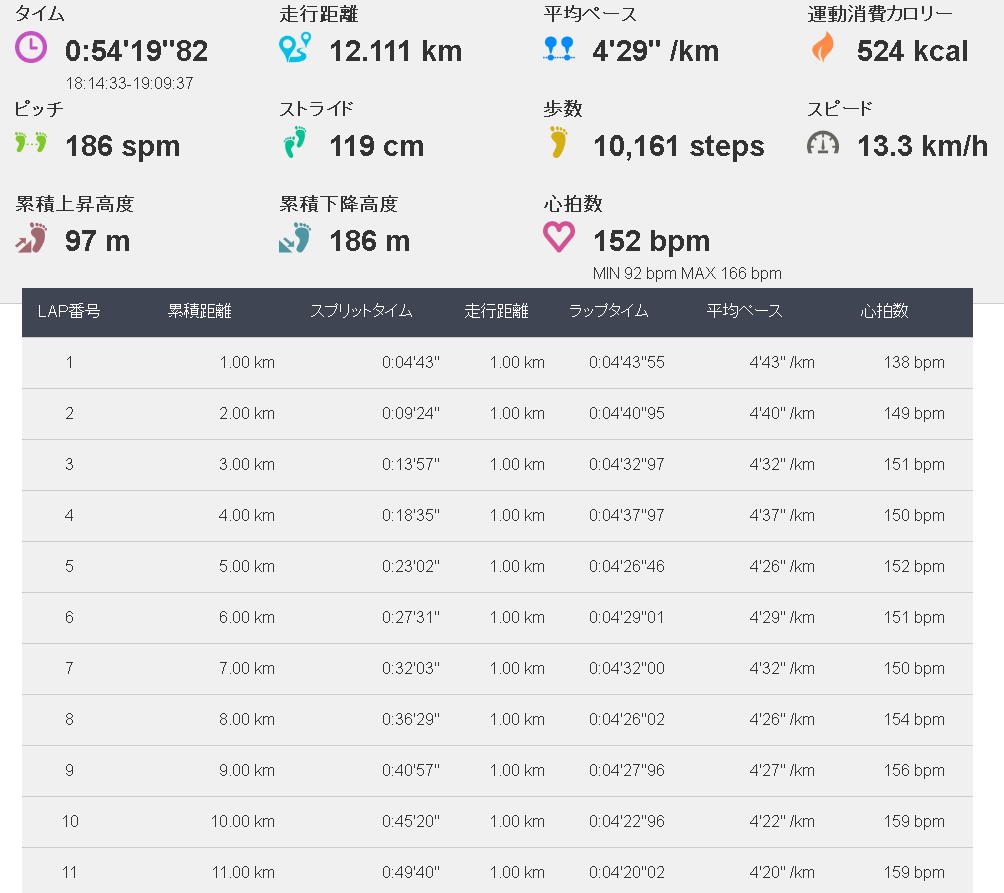Click the 12.111 km distance value
This screenshot has width=1004, height=893.
(396, 51)
